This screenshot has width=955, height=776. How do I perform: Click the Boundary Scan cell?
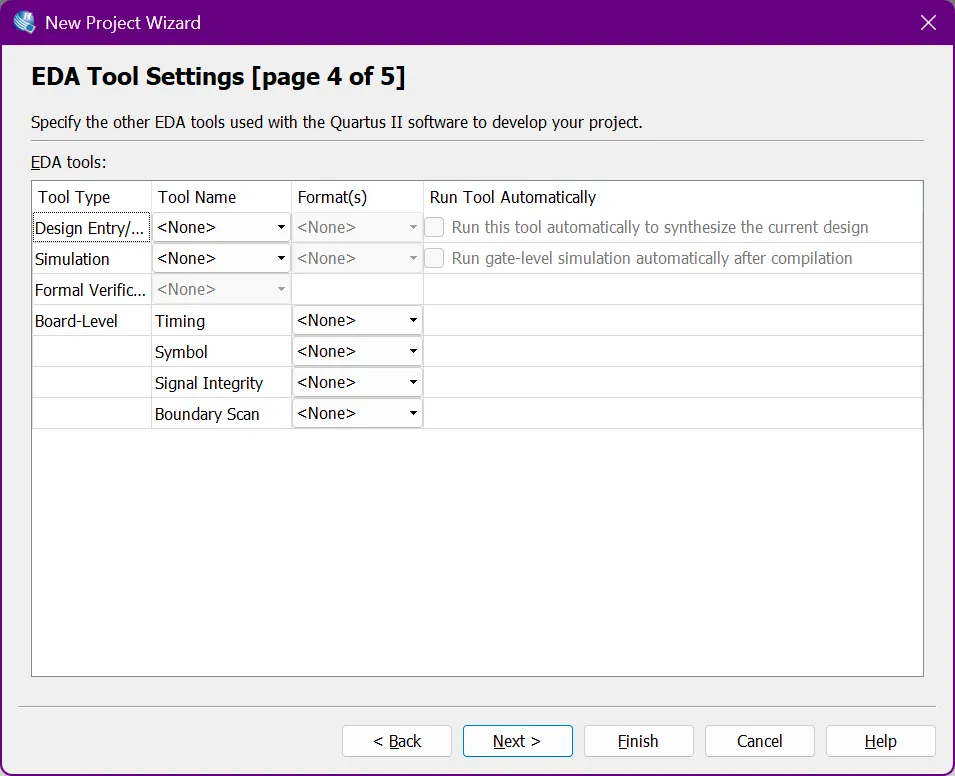[x=221, y=414]
